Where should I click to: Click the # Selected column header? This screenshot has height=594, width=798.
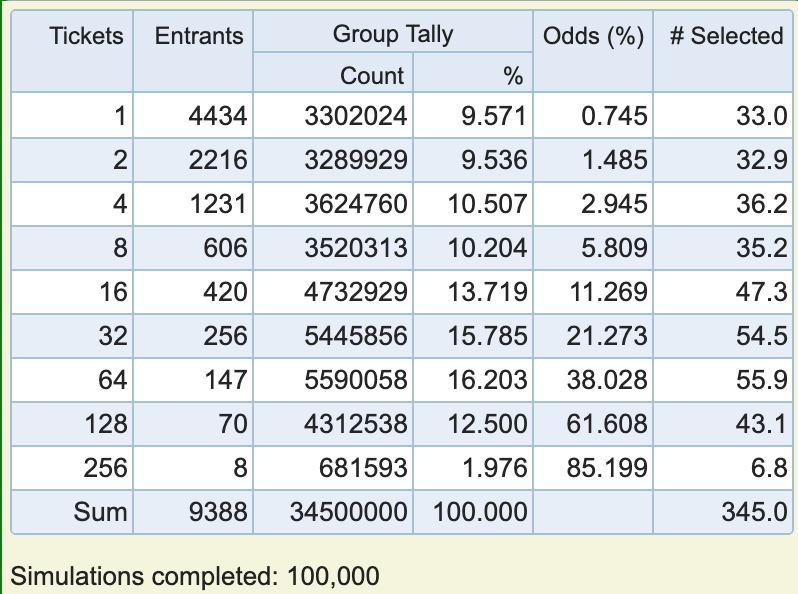pos(727,36)
